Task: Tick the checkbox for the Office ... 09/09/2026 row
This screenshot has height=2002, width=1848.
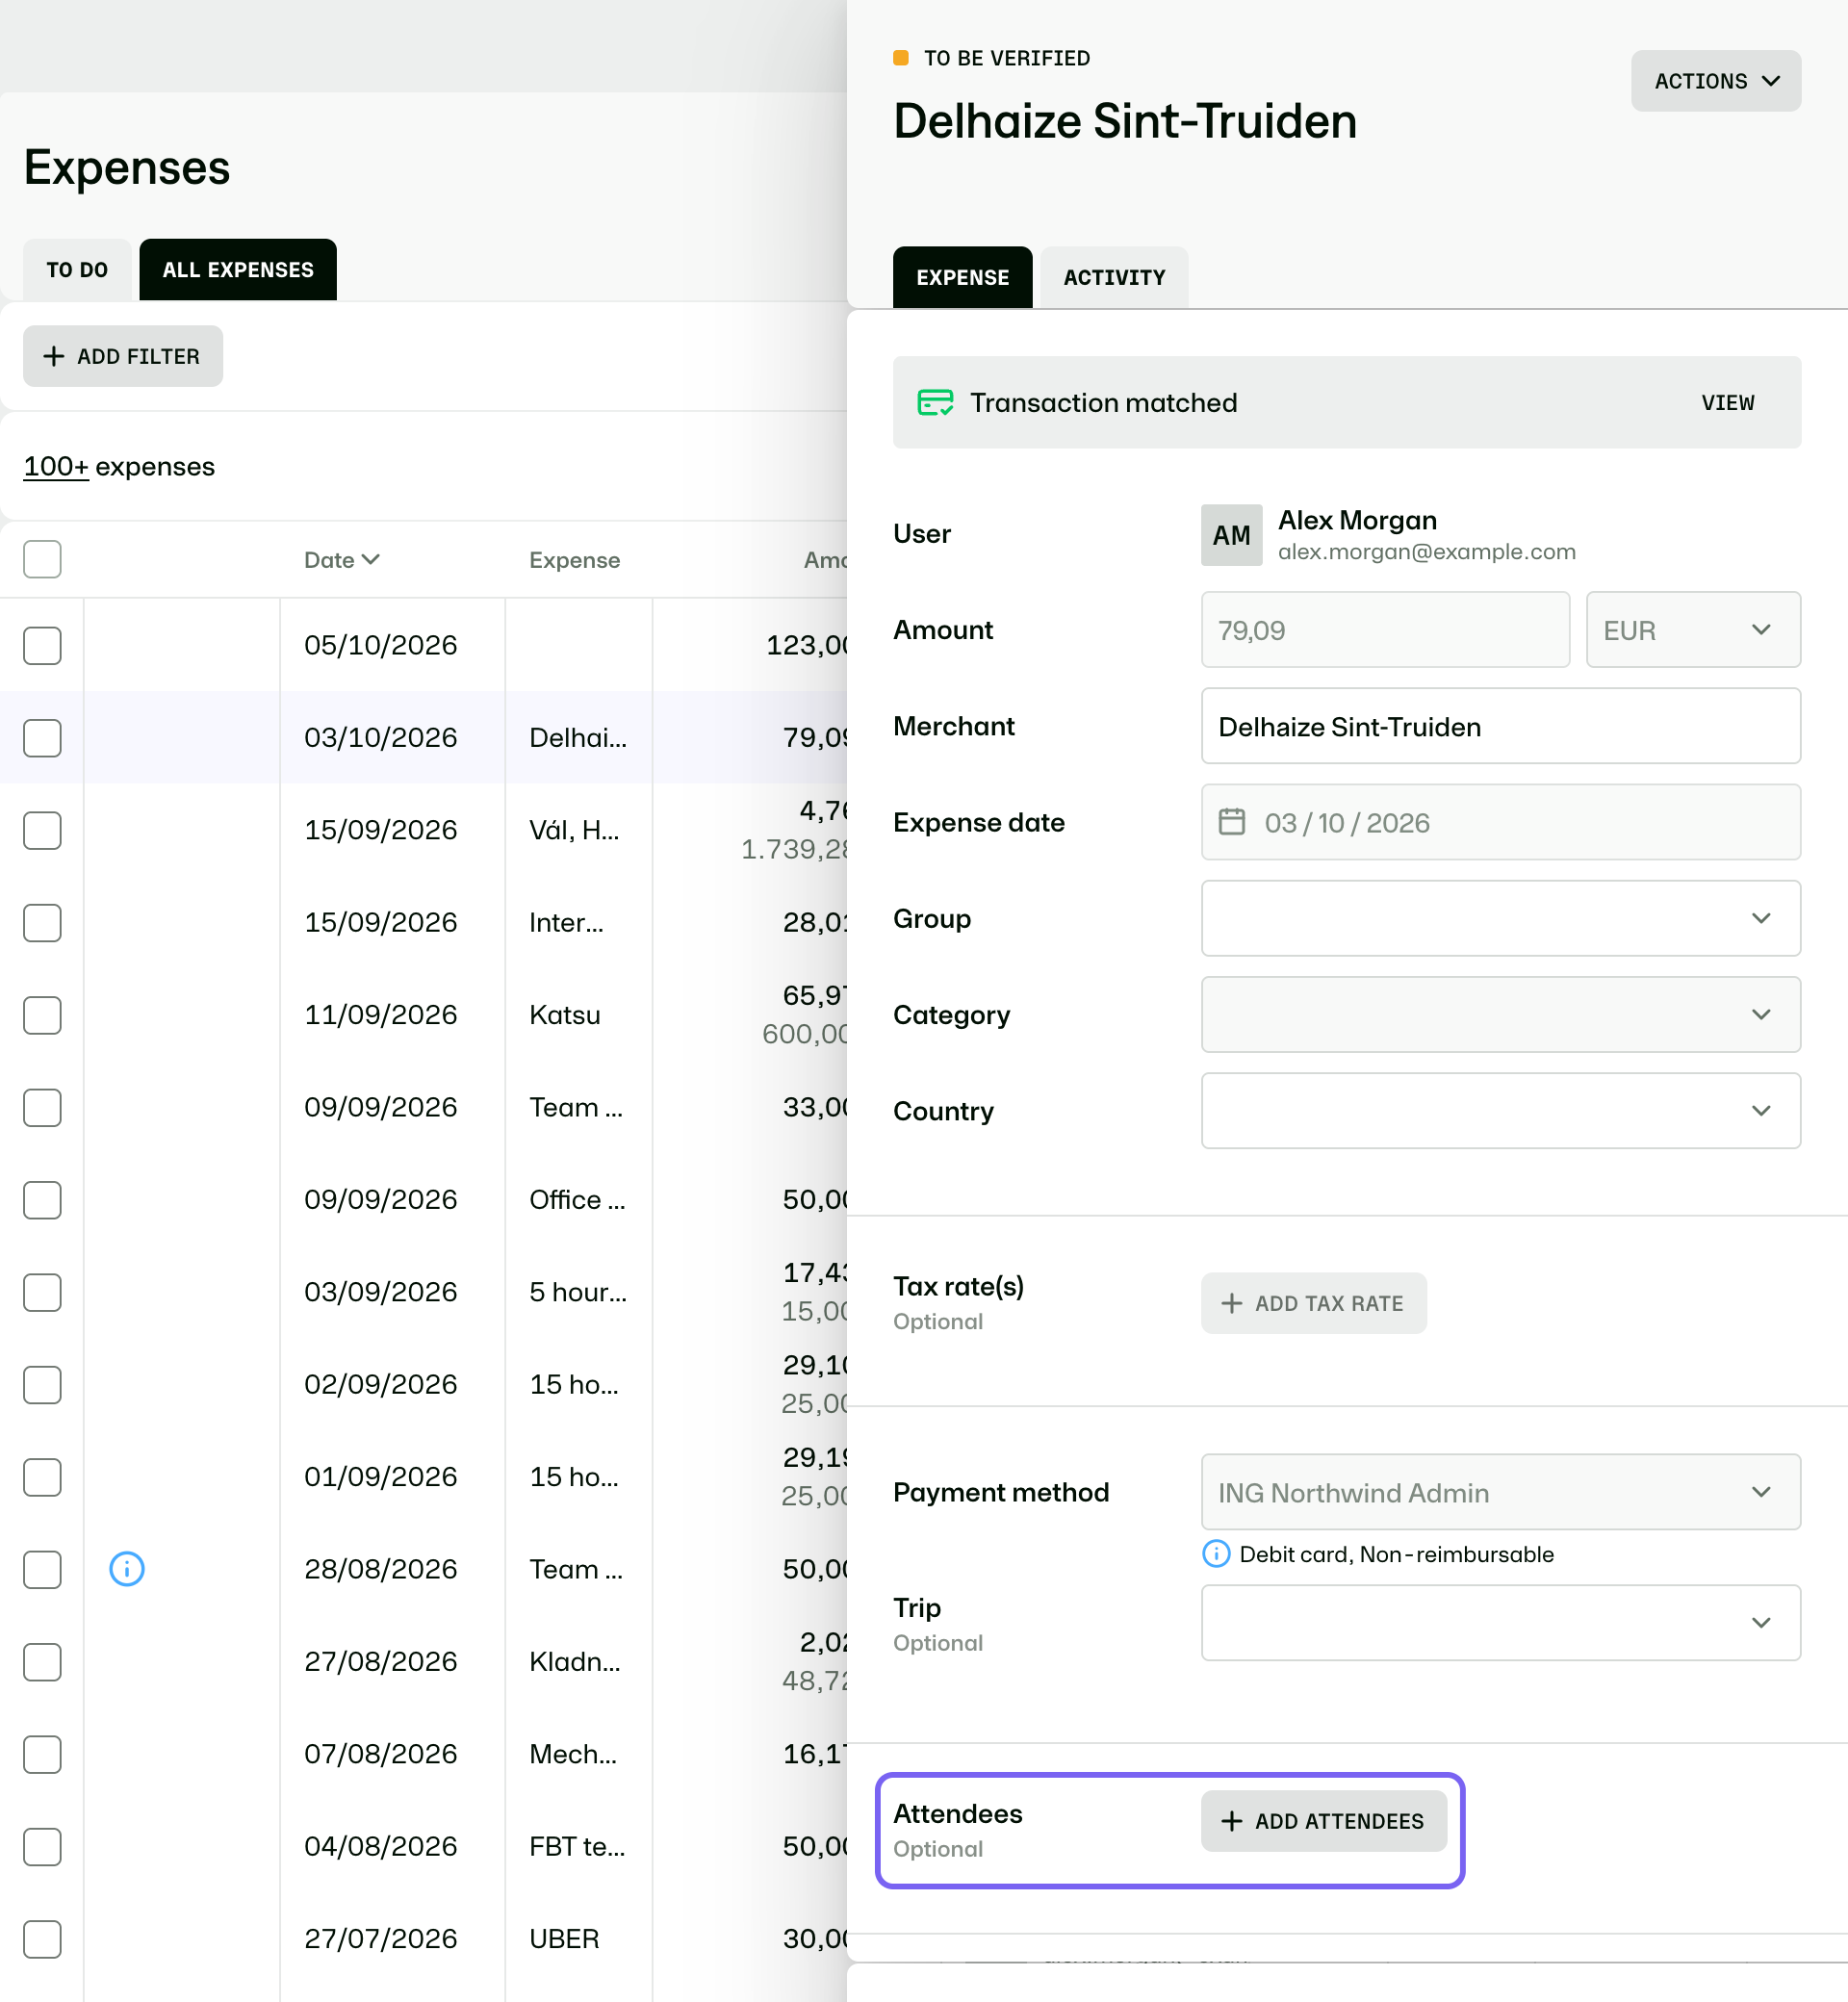Action: coord(42,1199)
